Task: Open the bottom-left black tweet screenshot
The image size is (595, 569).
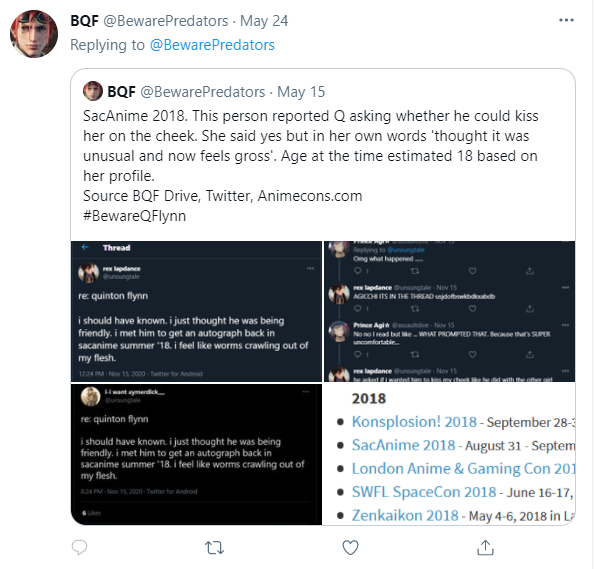Action: (196, 454)
